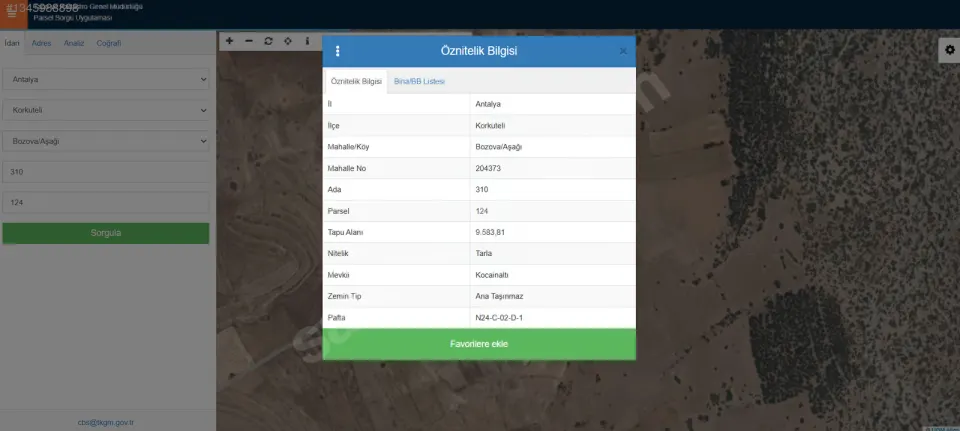Click the Sorgula button

(106, 233)
